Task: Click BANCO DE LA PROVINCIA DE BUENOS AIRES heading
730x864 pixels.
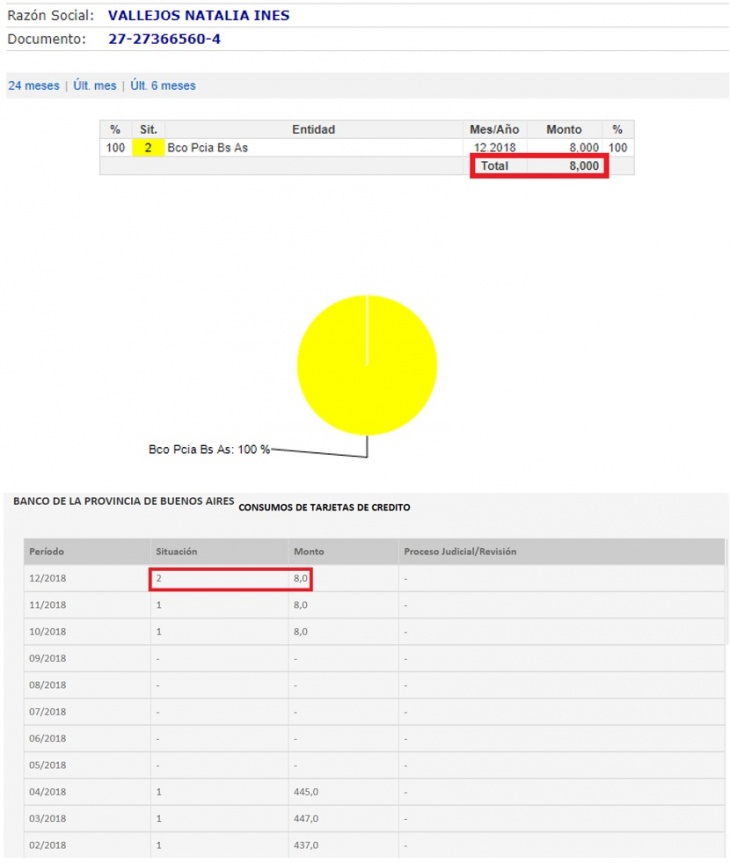Action: 124,501
